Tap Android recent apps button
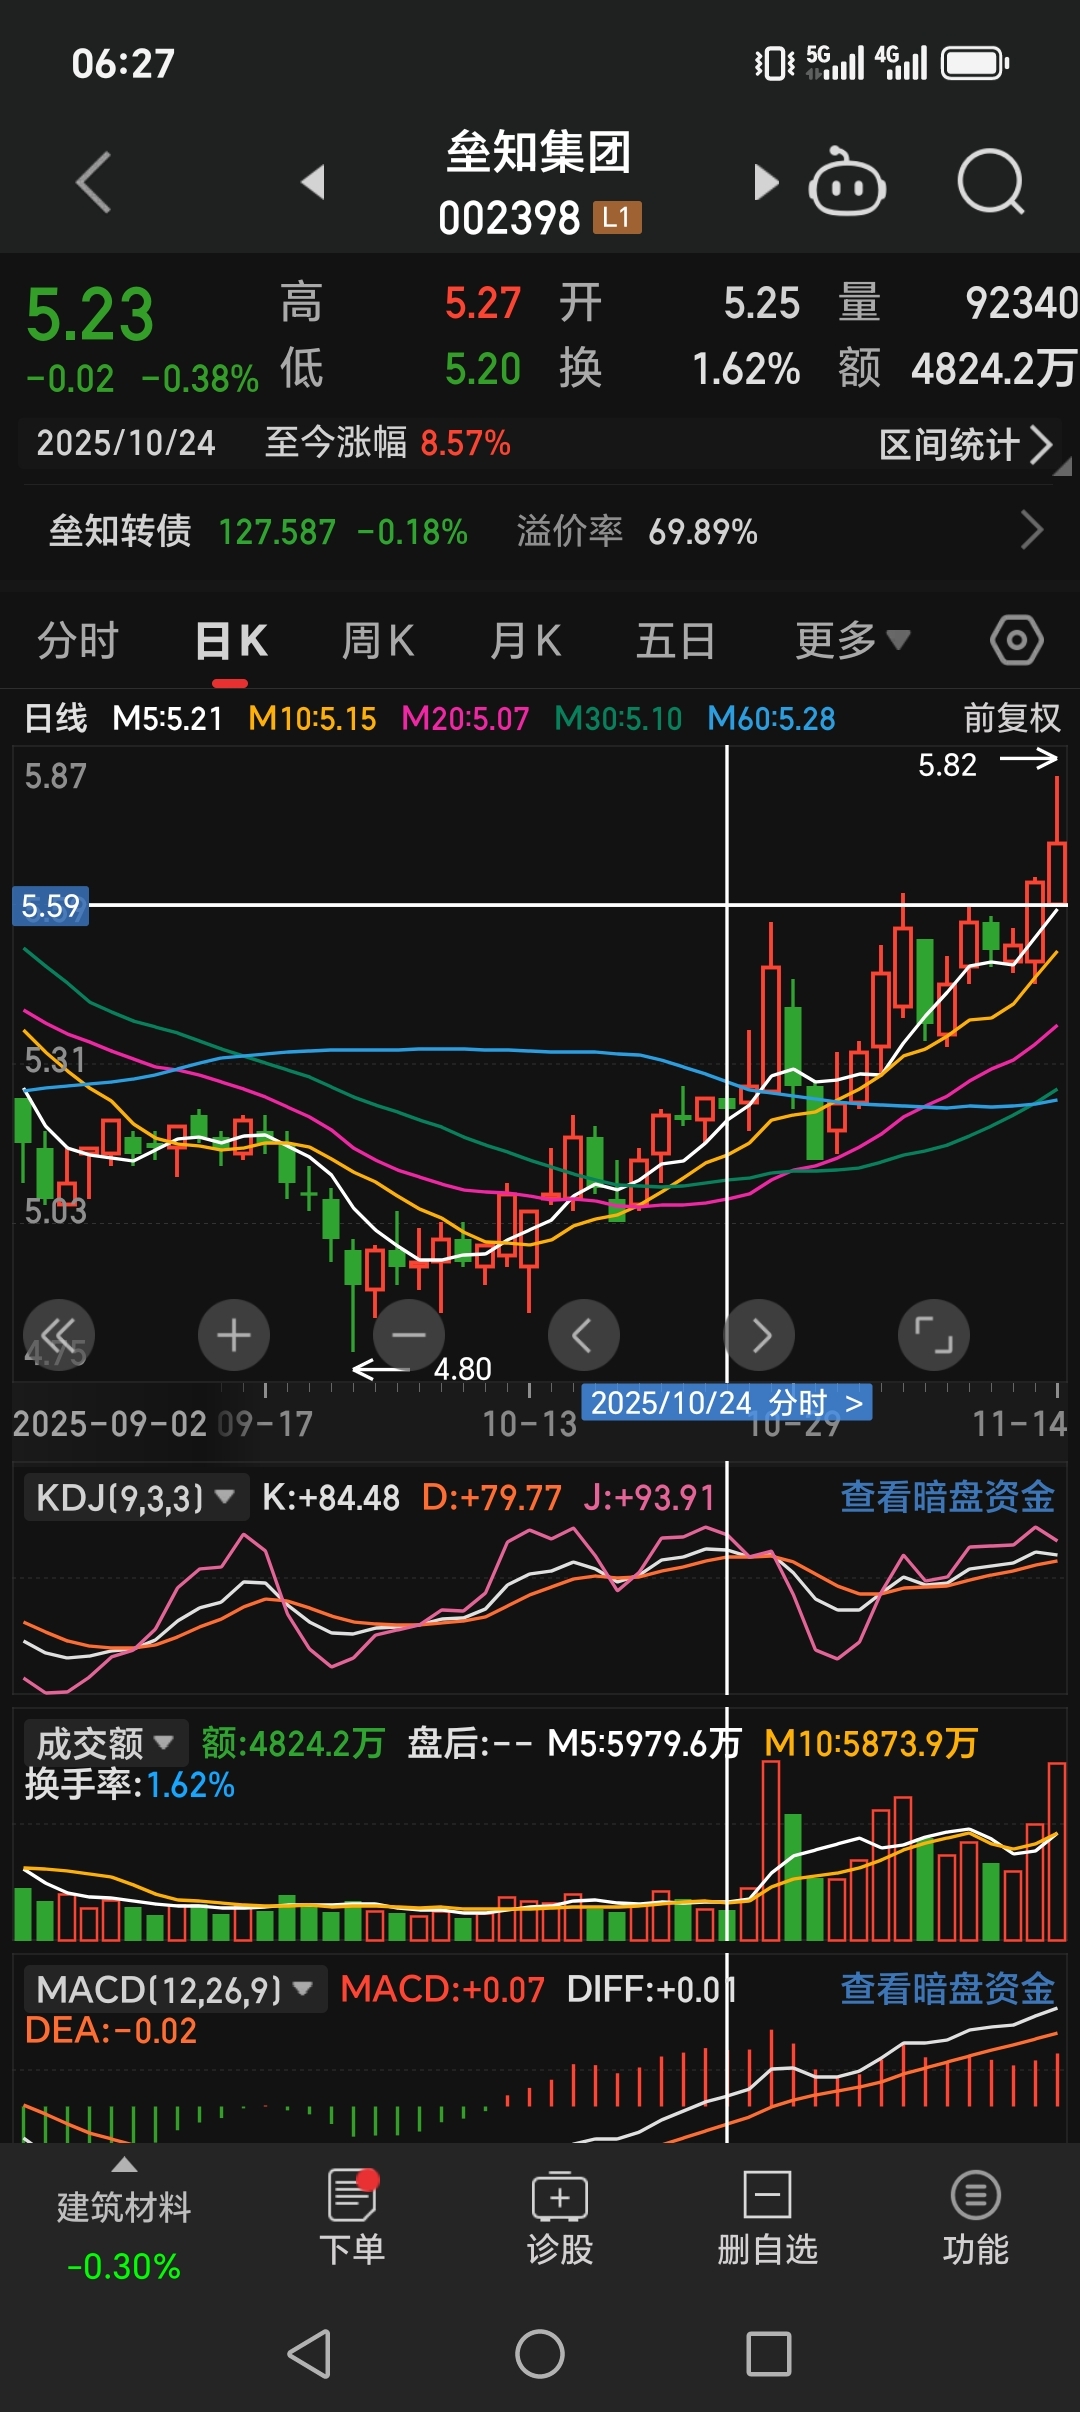This screenshot has height=2412, width=1080. (769, 2353)
